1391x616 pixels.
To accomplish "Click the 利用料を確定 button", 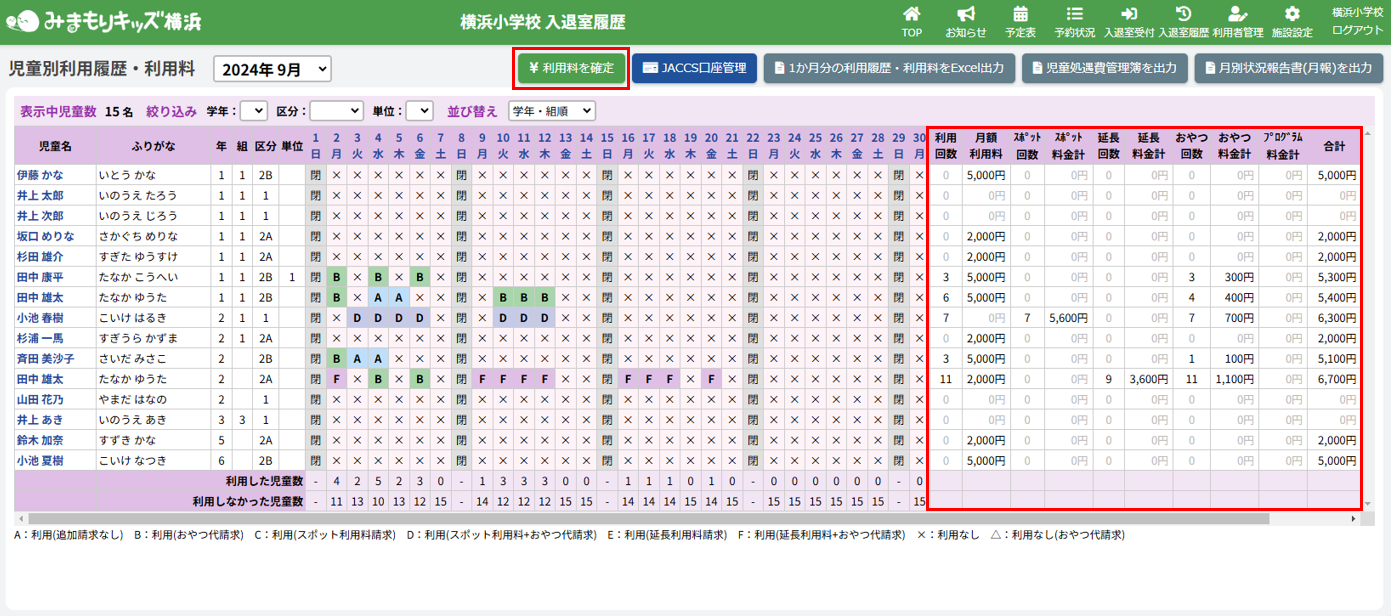I will 571,68.
